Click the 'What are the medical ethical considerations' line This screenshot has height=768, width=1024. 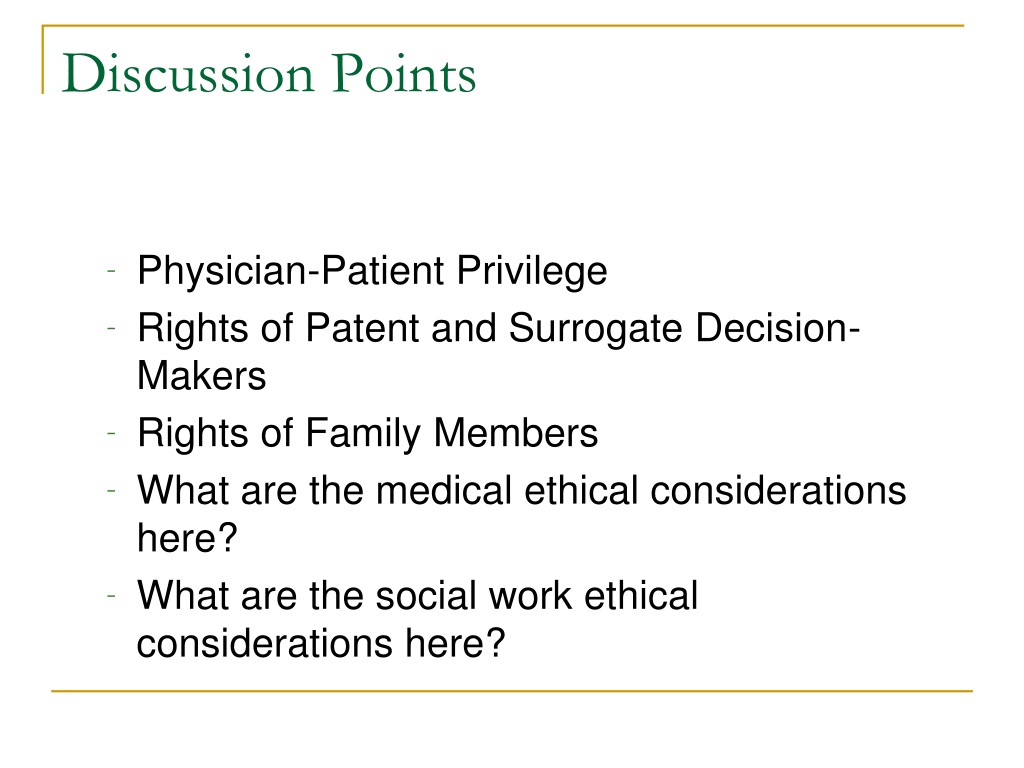[522, 490]
